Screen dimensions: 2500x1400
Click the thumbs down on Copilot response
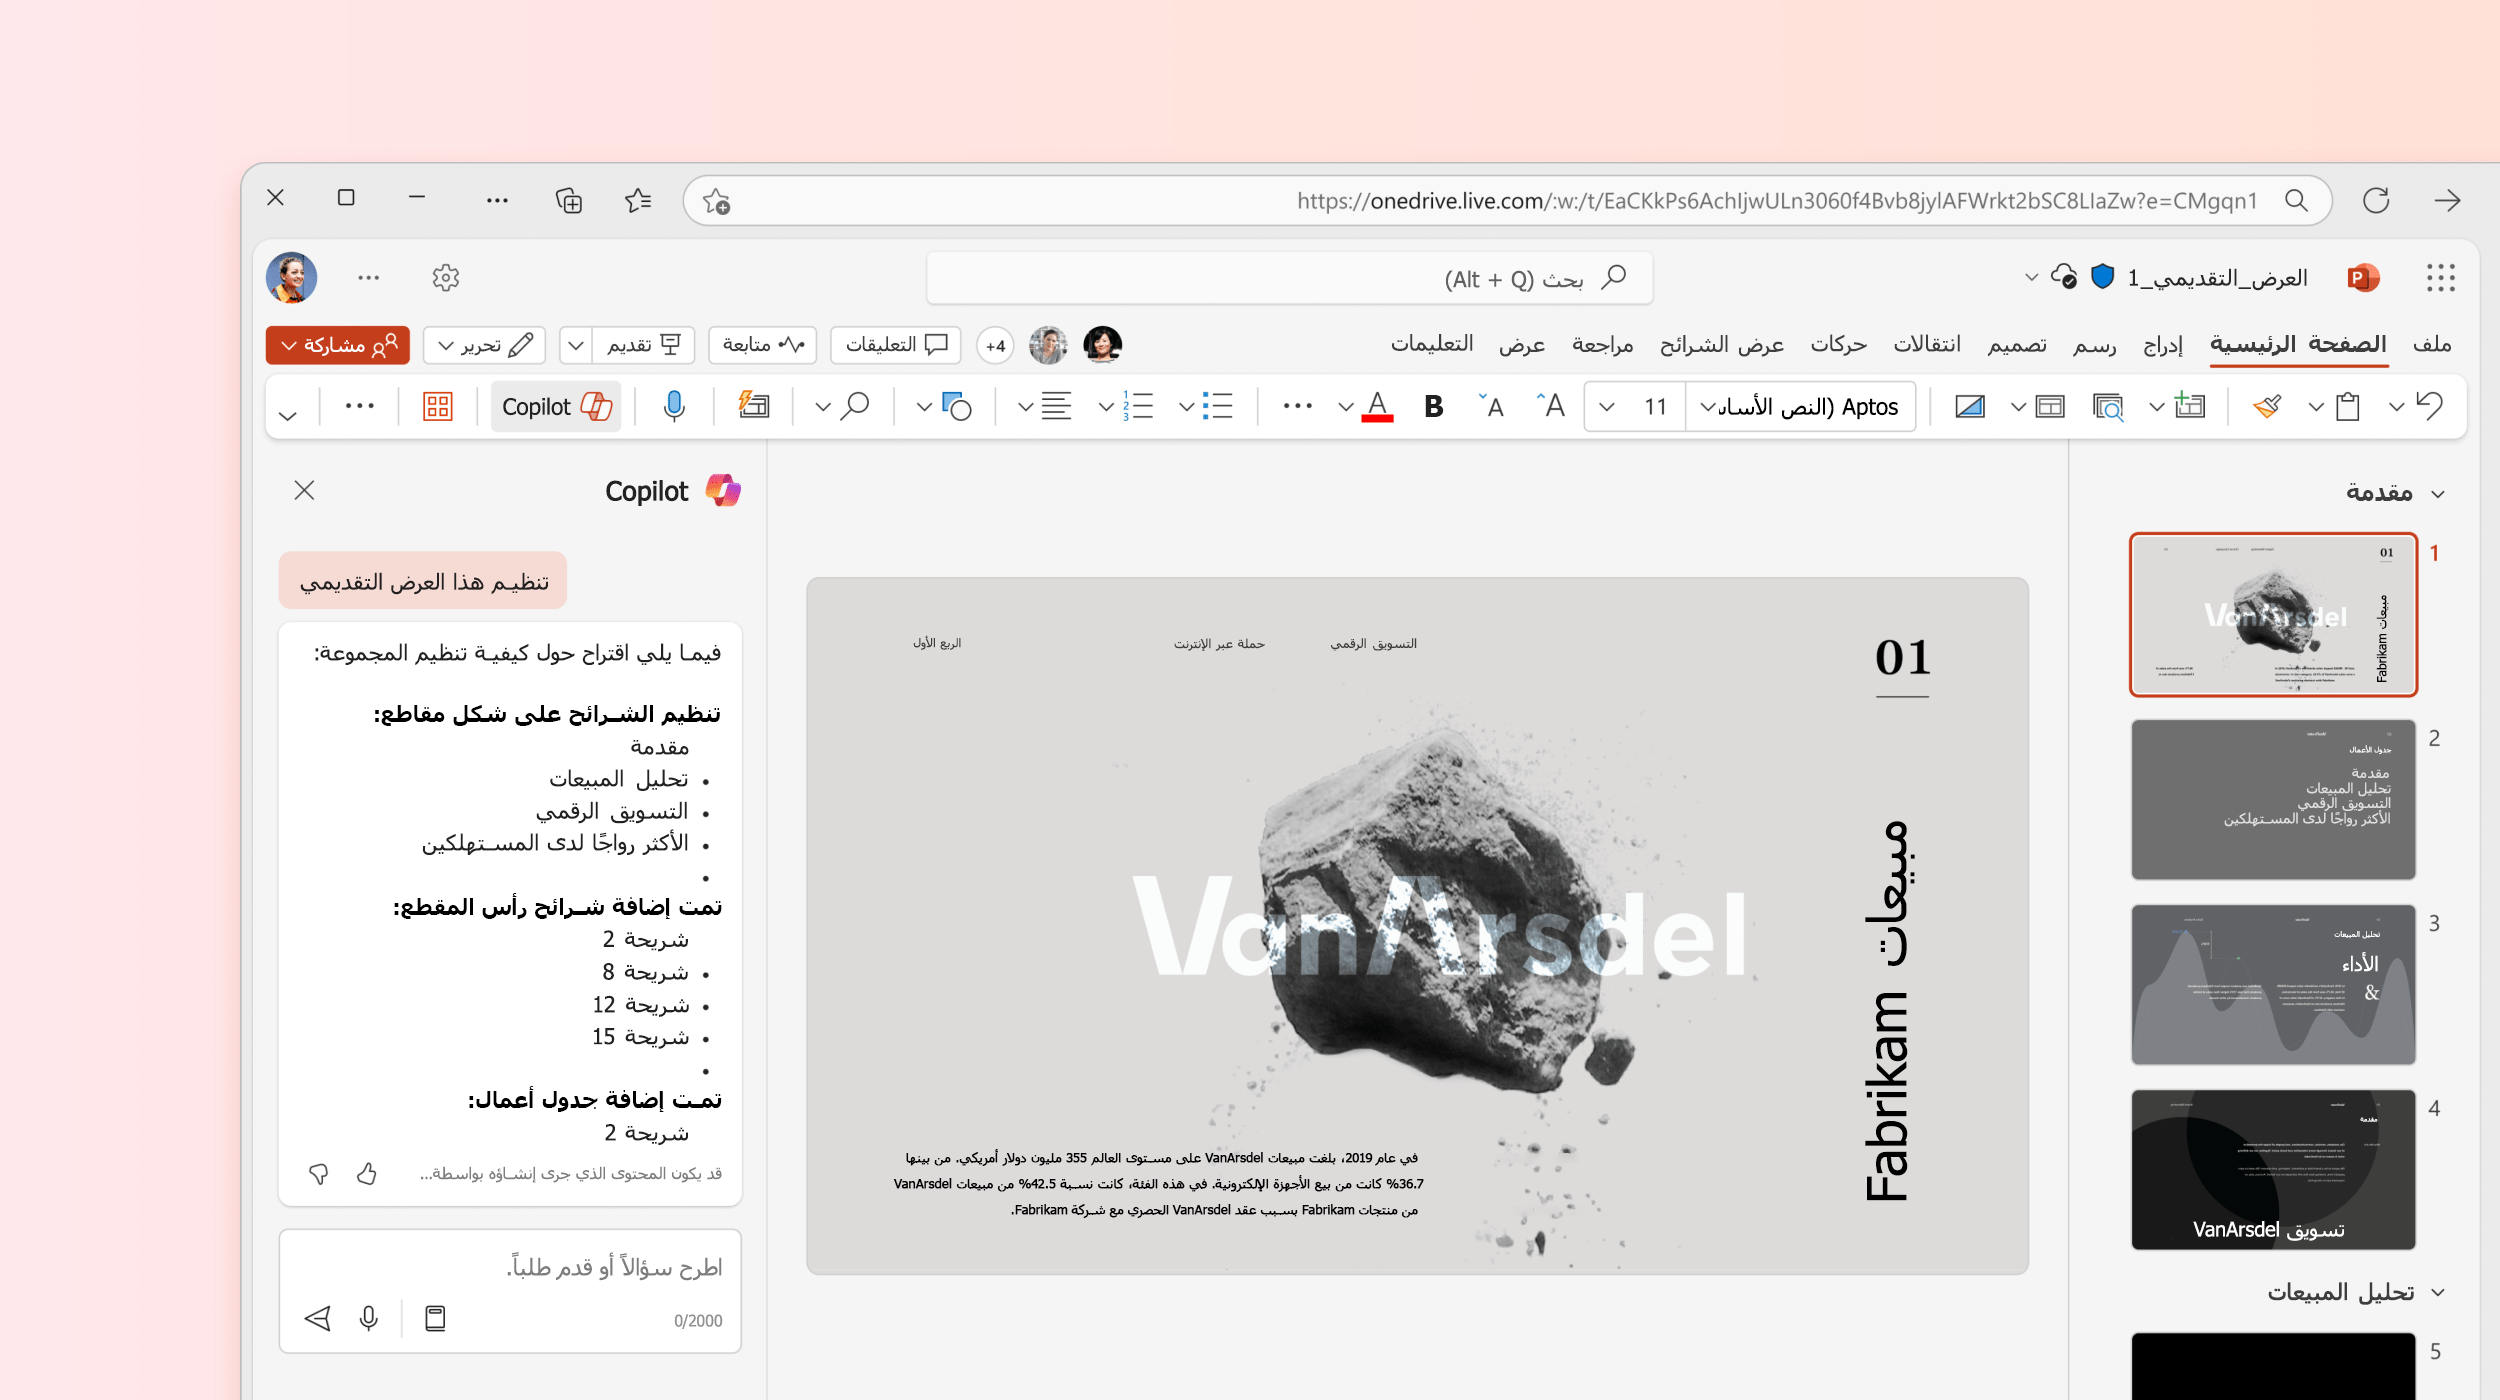click(319, 1173)
